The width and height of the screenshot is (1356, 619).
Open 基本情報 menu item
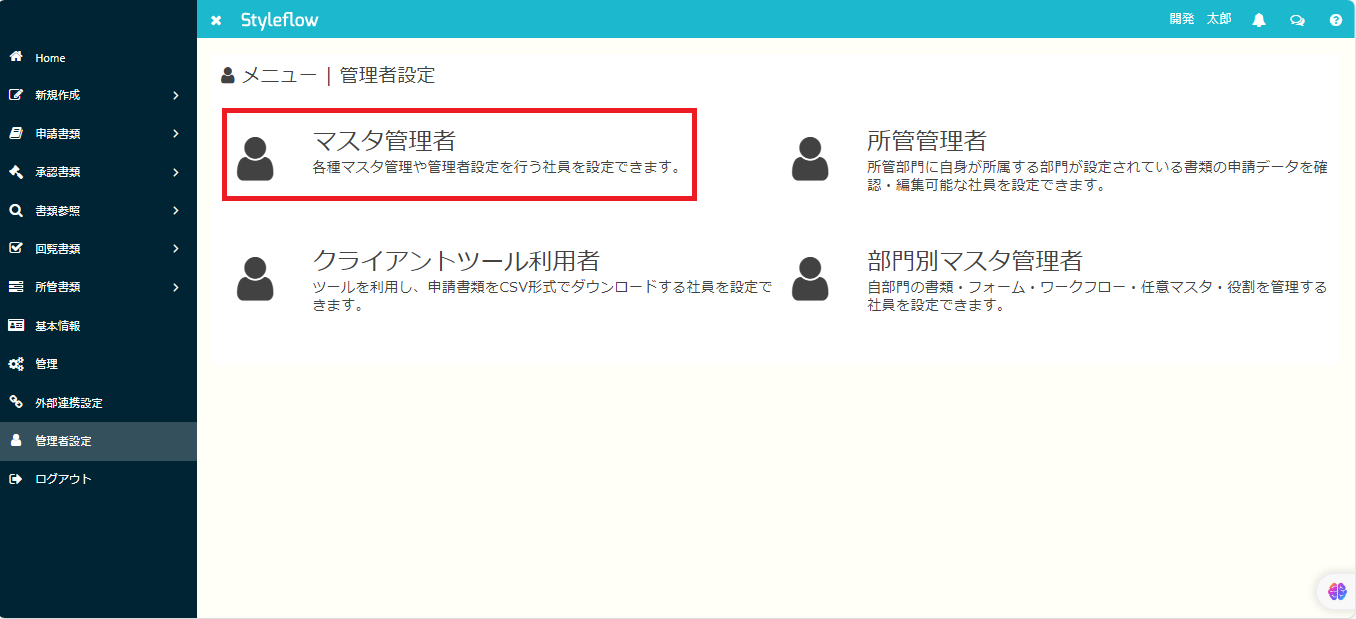coord(98,326)
